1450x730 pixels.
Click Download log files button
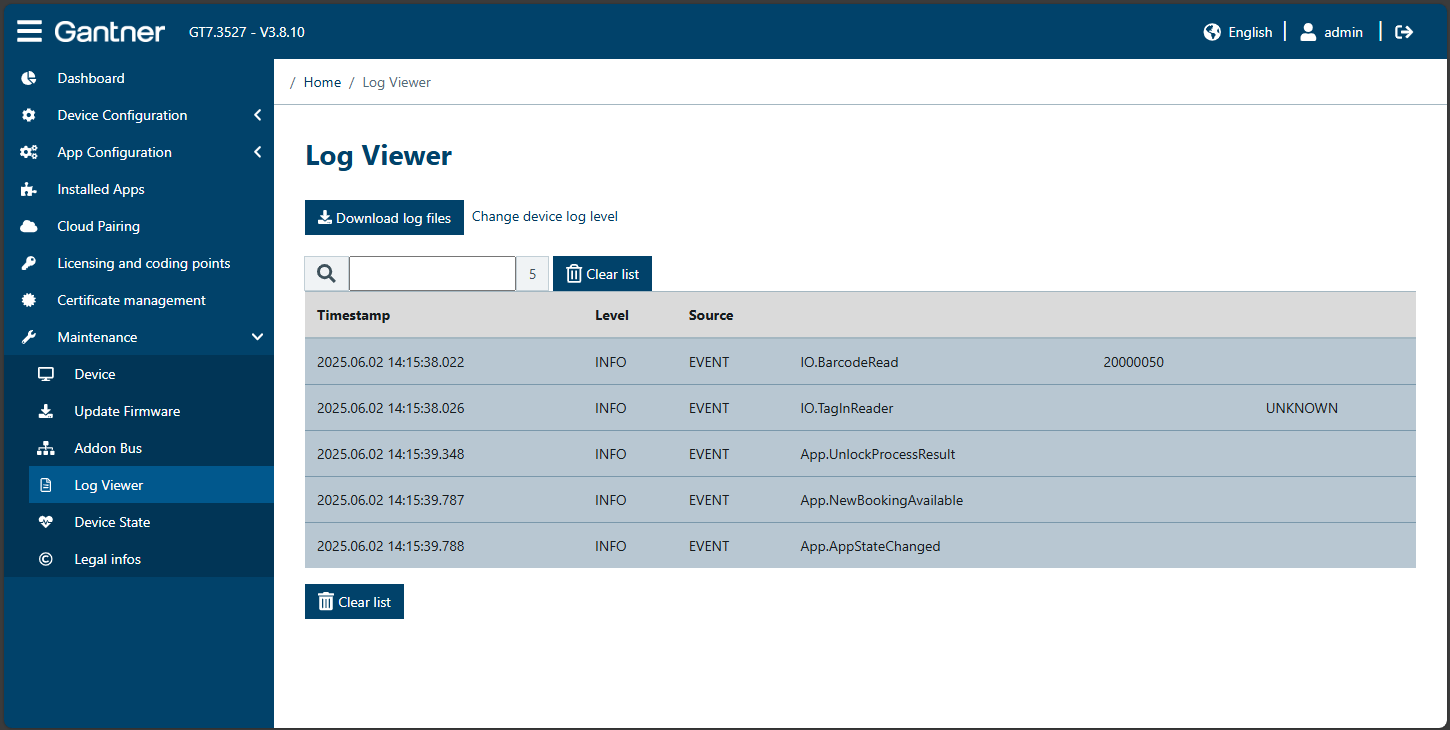(384, 217)
